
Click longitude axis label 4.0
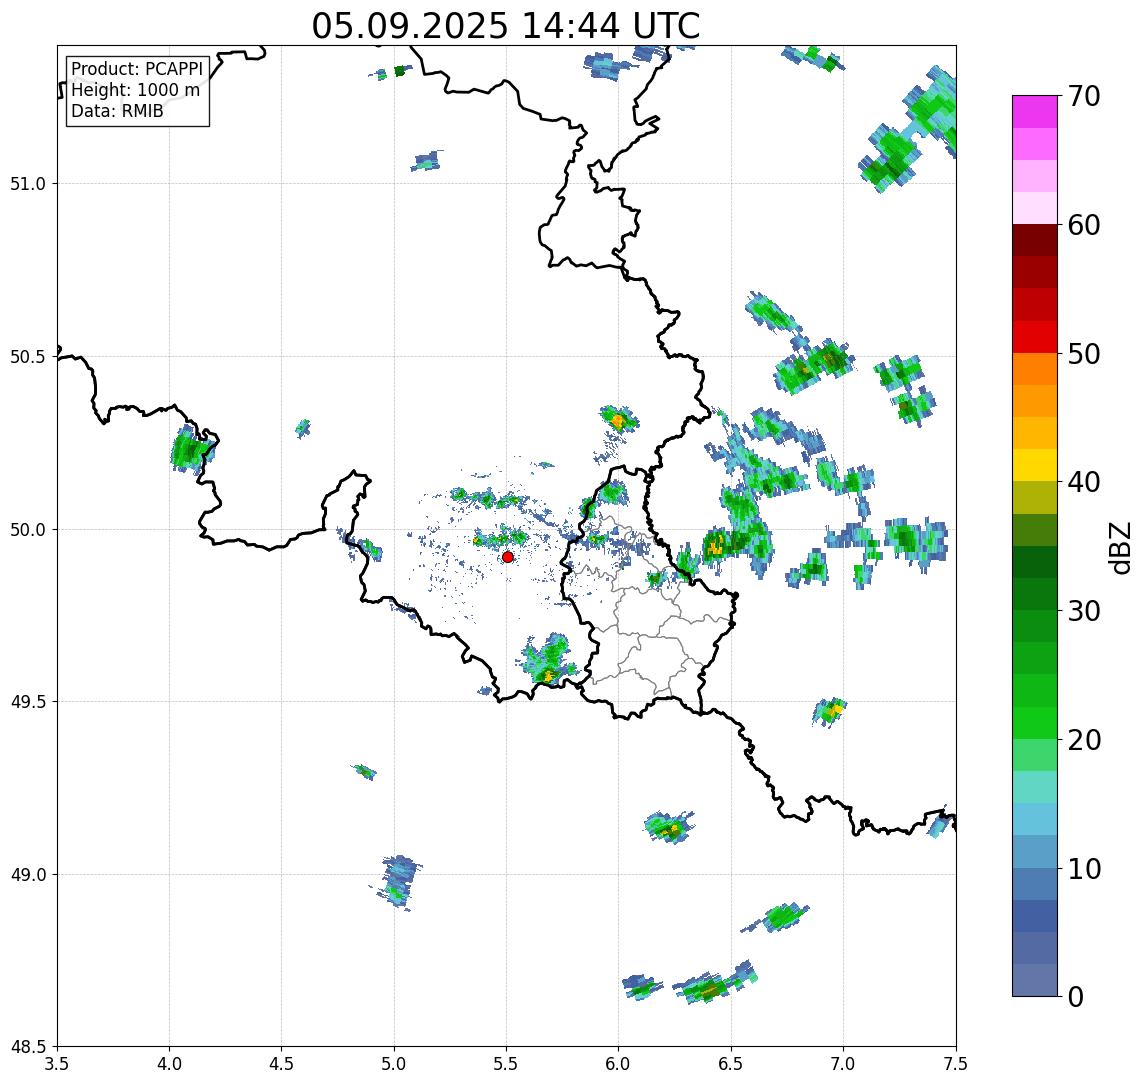pyautogui.click(x=169, y=1064)
